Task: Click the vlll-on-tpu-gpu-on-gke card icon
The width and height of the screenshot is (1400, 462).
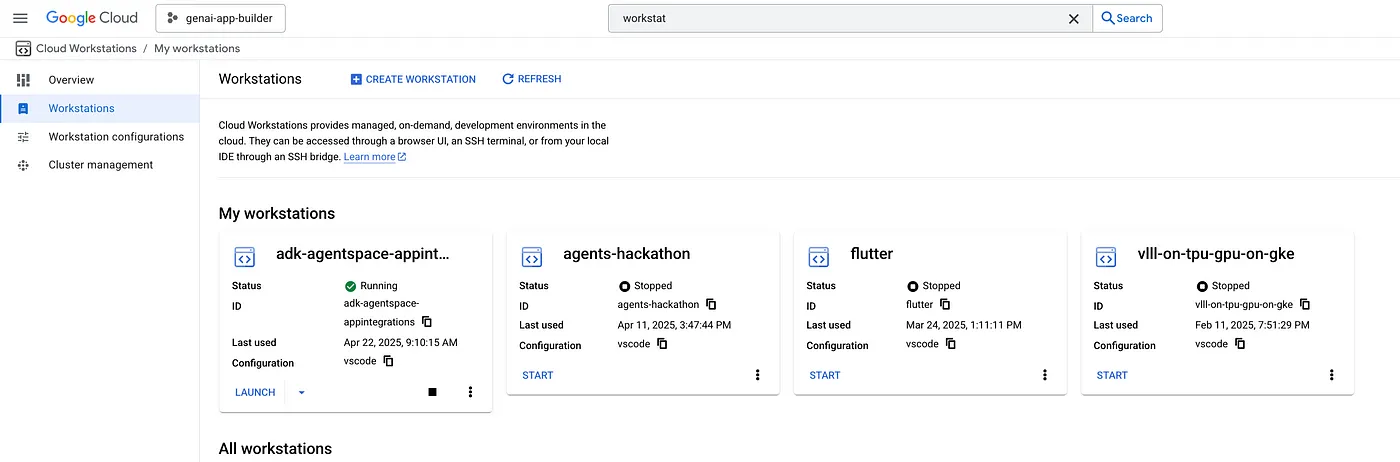Action: [x=1106, y=257]
